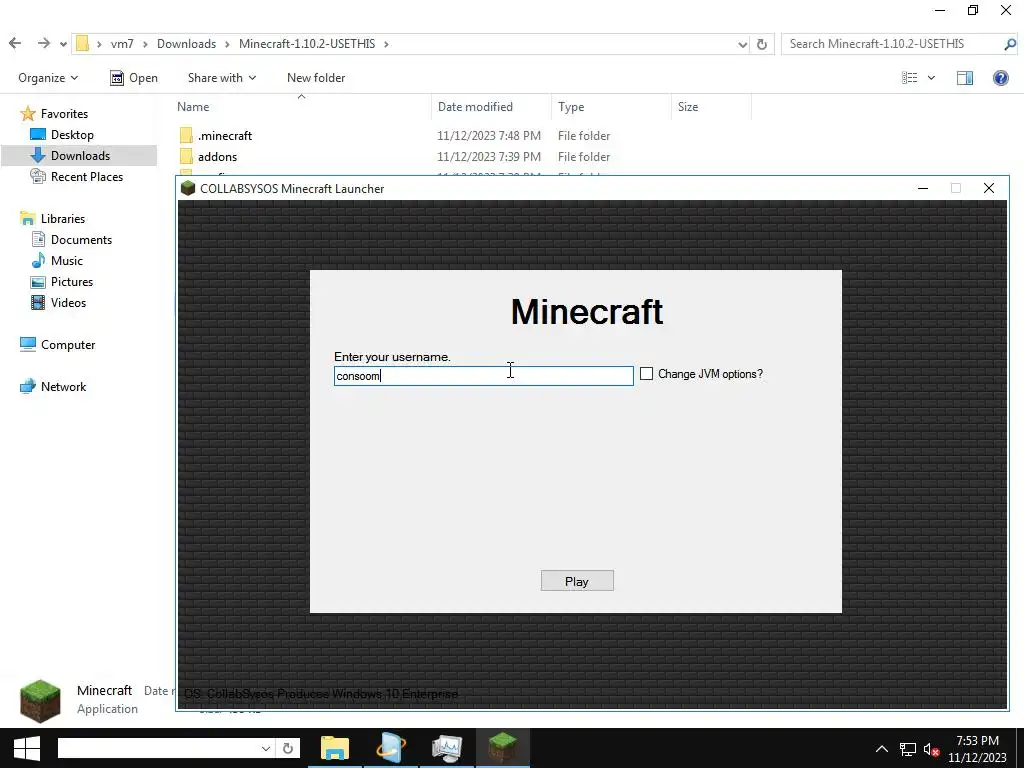This screenshot has height=768, width=1024.
Task: Minimize the Minecraft Launcher window
Action: pos(923,188)
